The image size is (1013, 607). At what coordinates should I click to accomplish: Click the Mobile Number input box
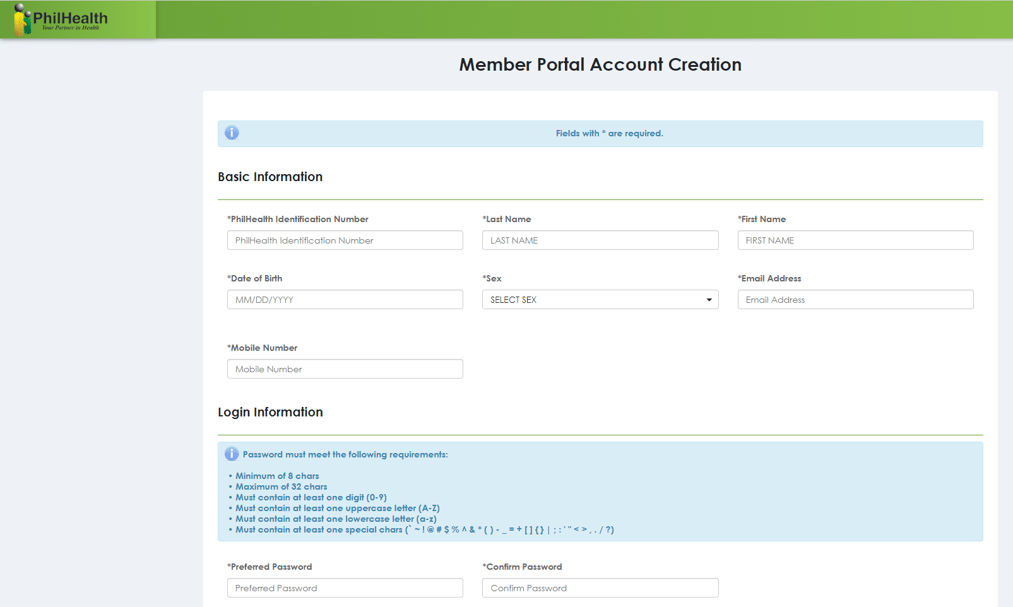[345, 369]
